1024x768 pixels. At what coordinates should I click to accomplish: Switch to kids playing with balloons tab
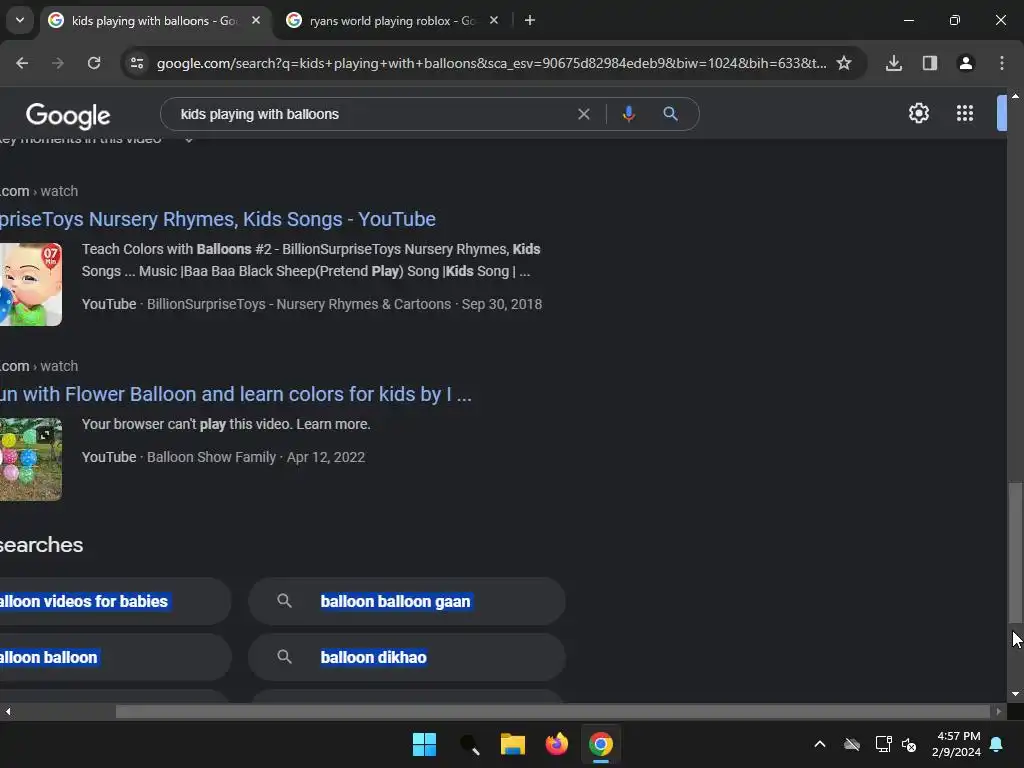click(x=155, y=21)
